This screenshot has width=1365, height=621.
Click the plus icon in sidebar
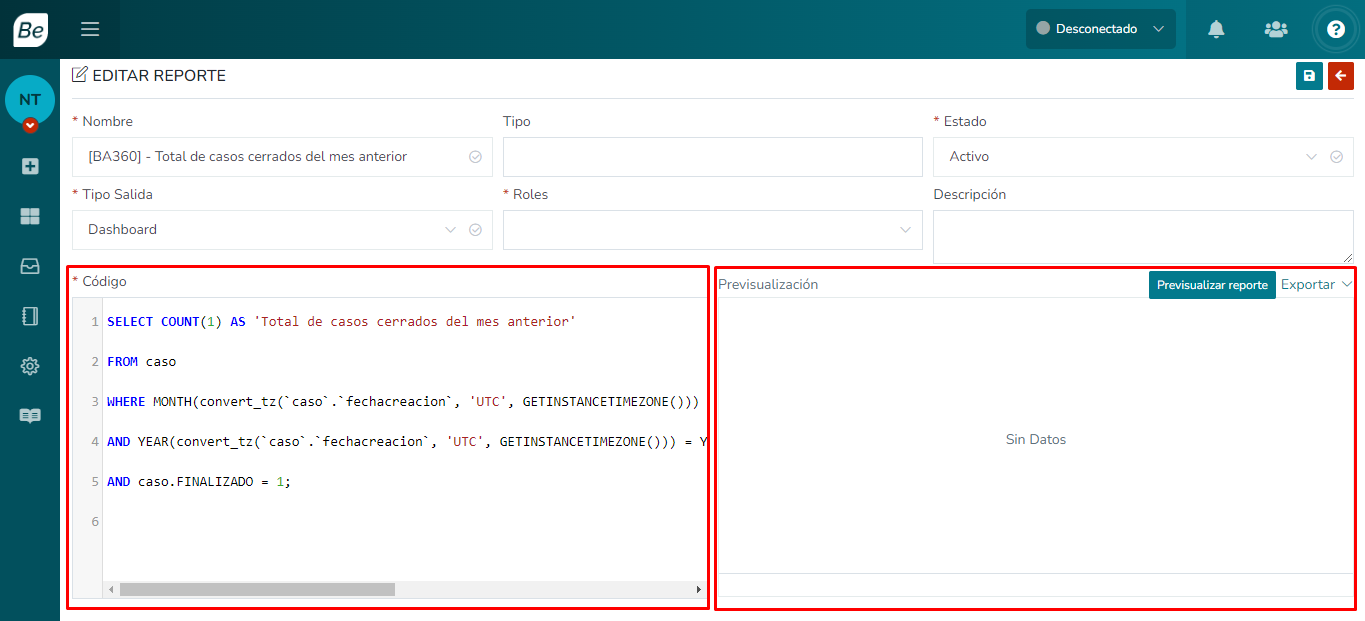pos(30,166)
